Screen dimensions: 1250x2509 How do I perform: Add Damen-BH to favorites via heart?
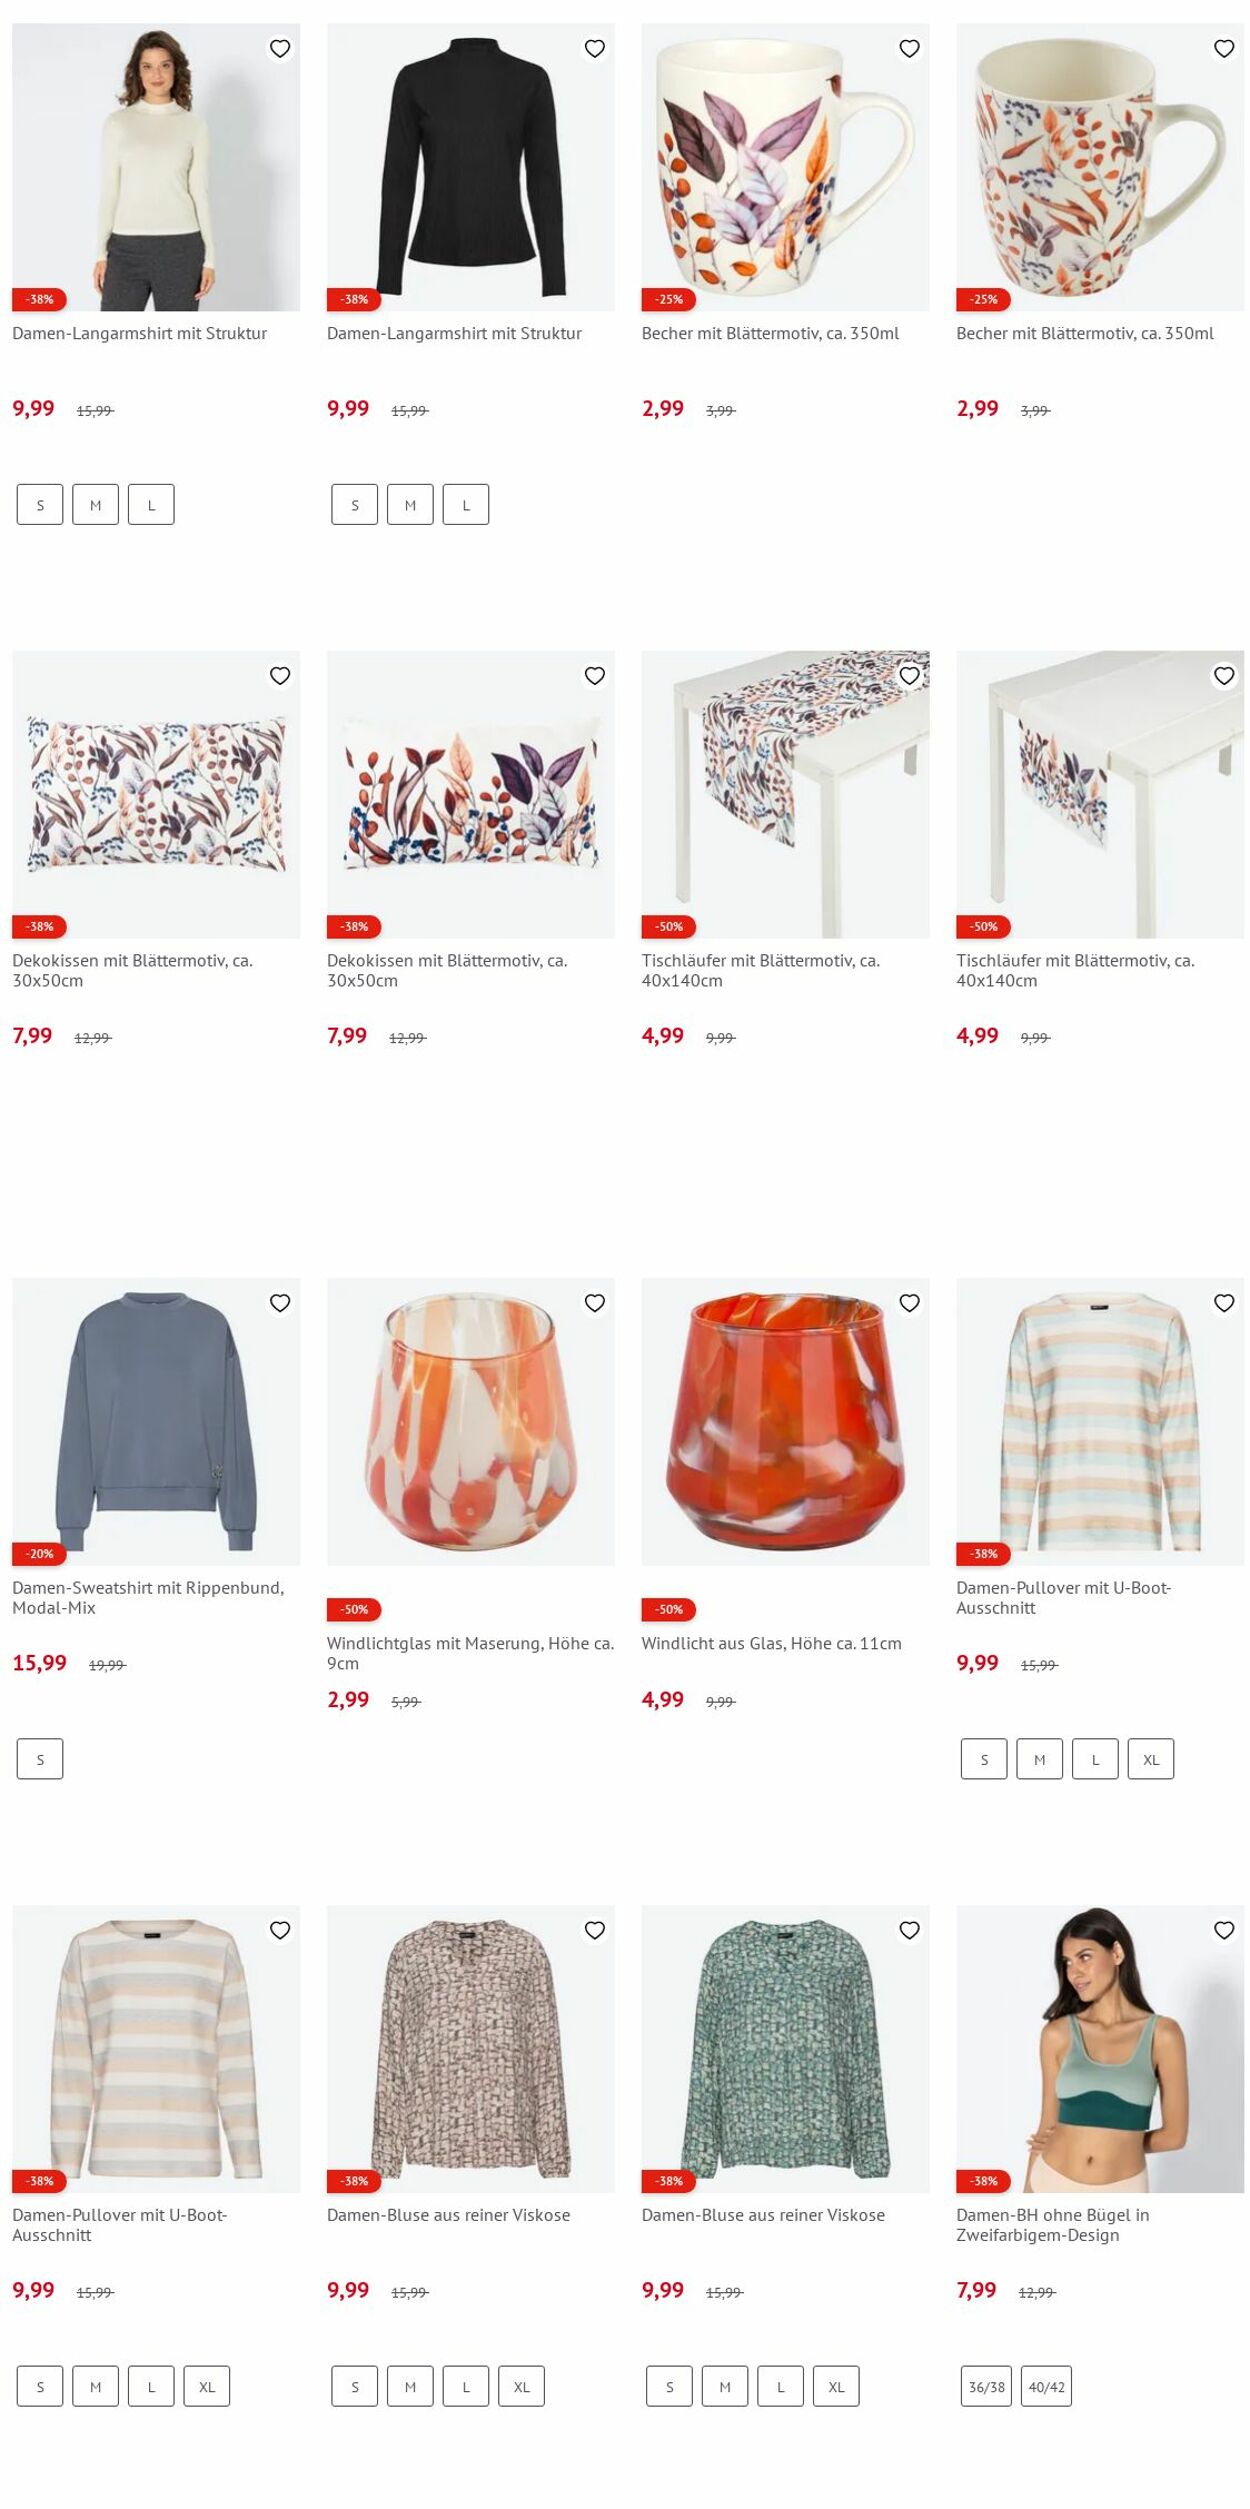pyautogui.click(x=1224, y=1929)
